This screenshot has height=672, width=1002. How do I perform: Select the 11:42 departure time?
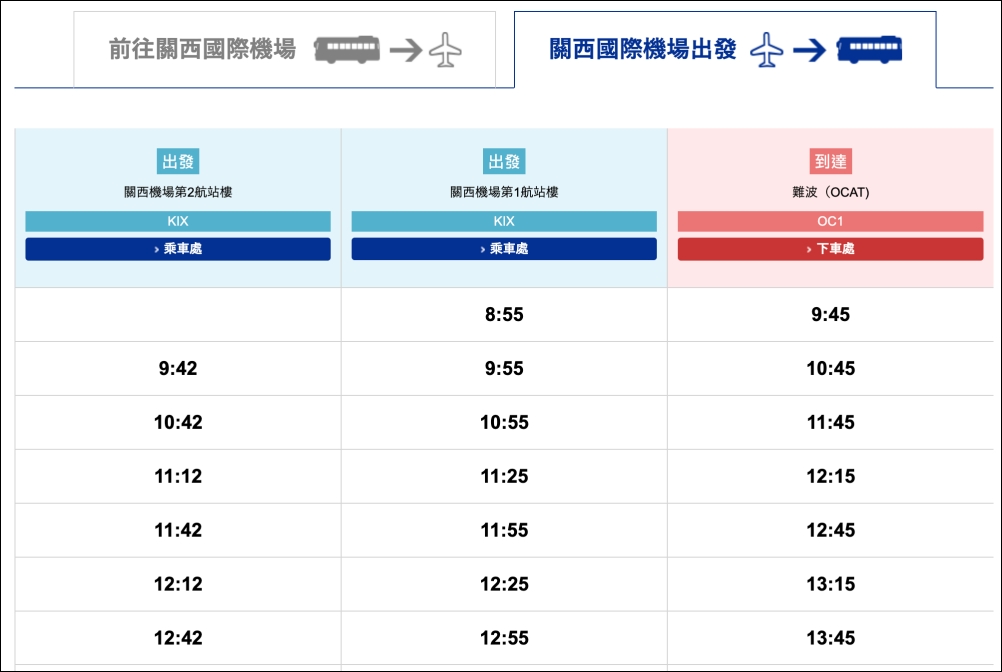pos(178,530)
